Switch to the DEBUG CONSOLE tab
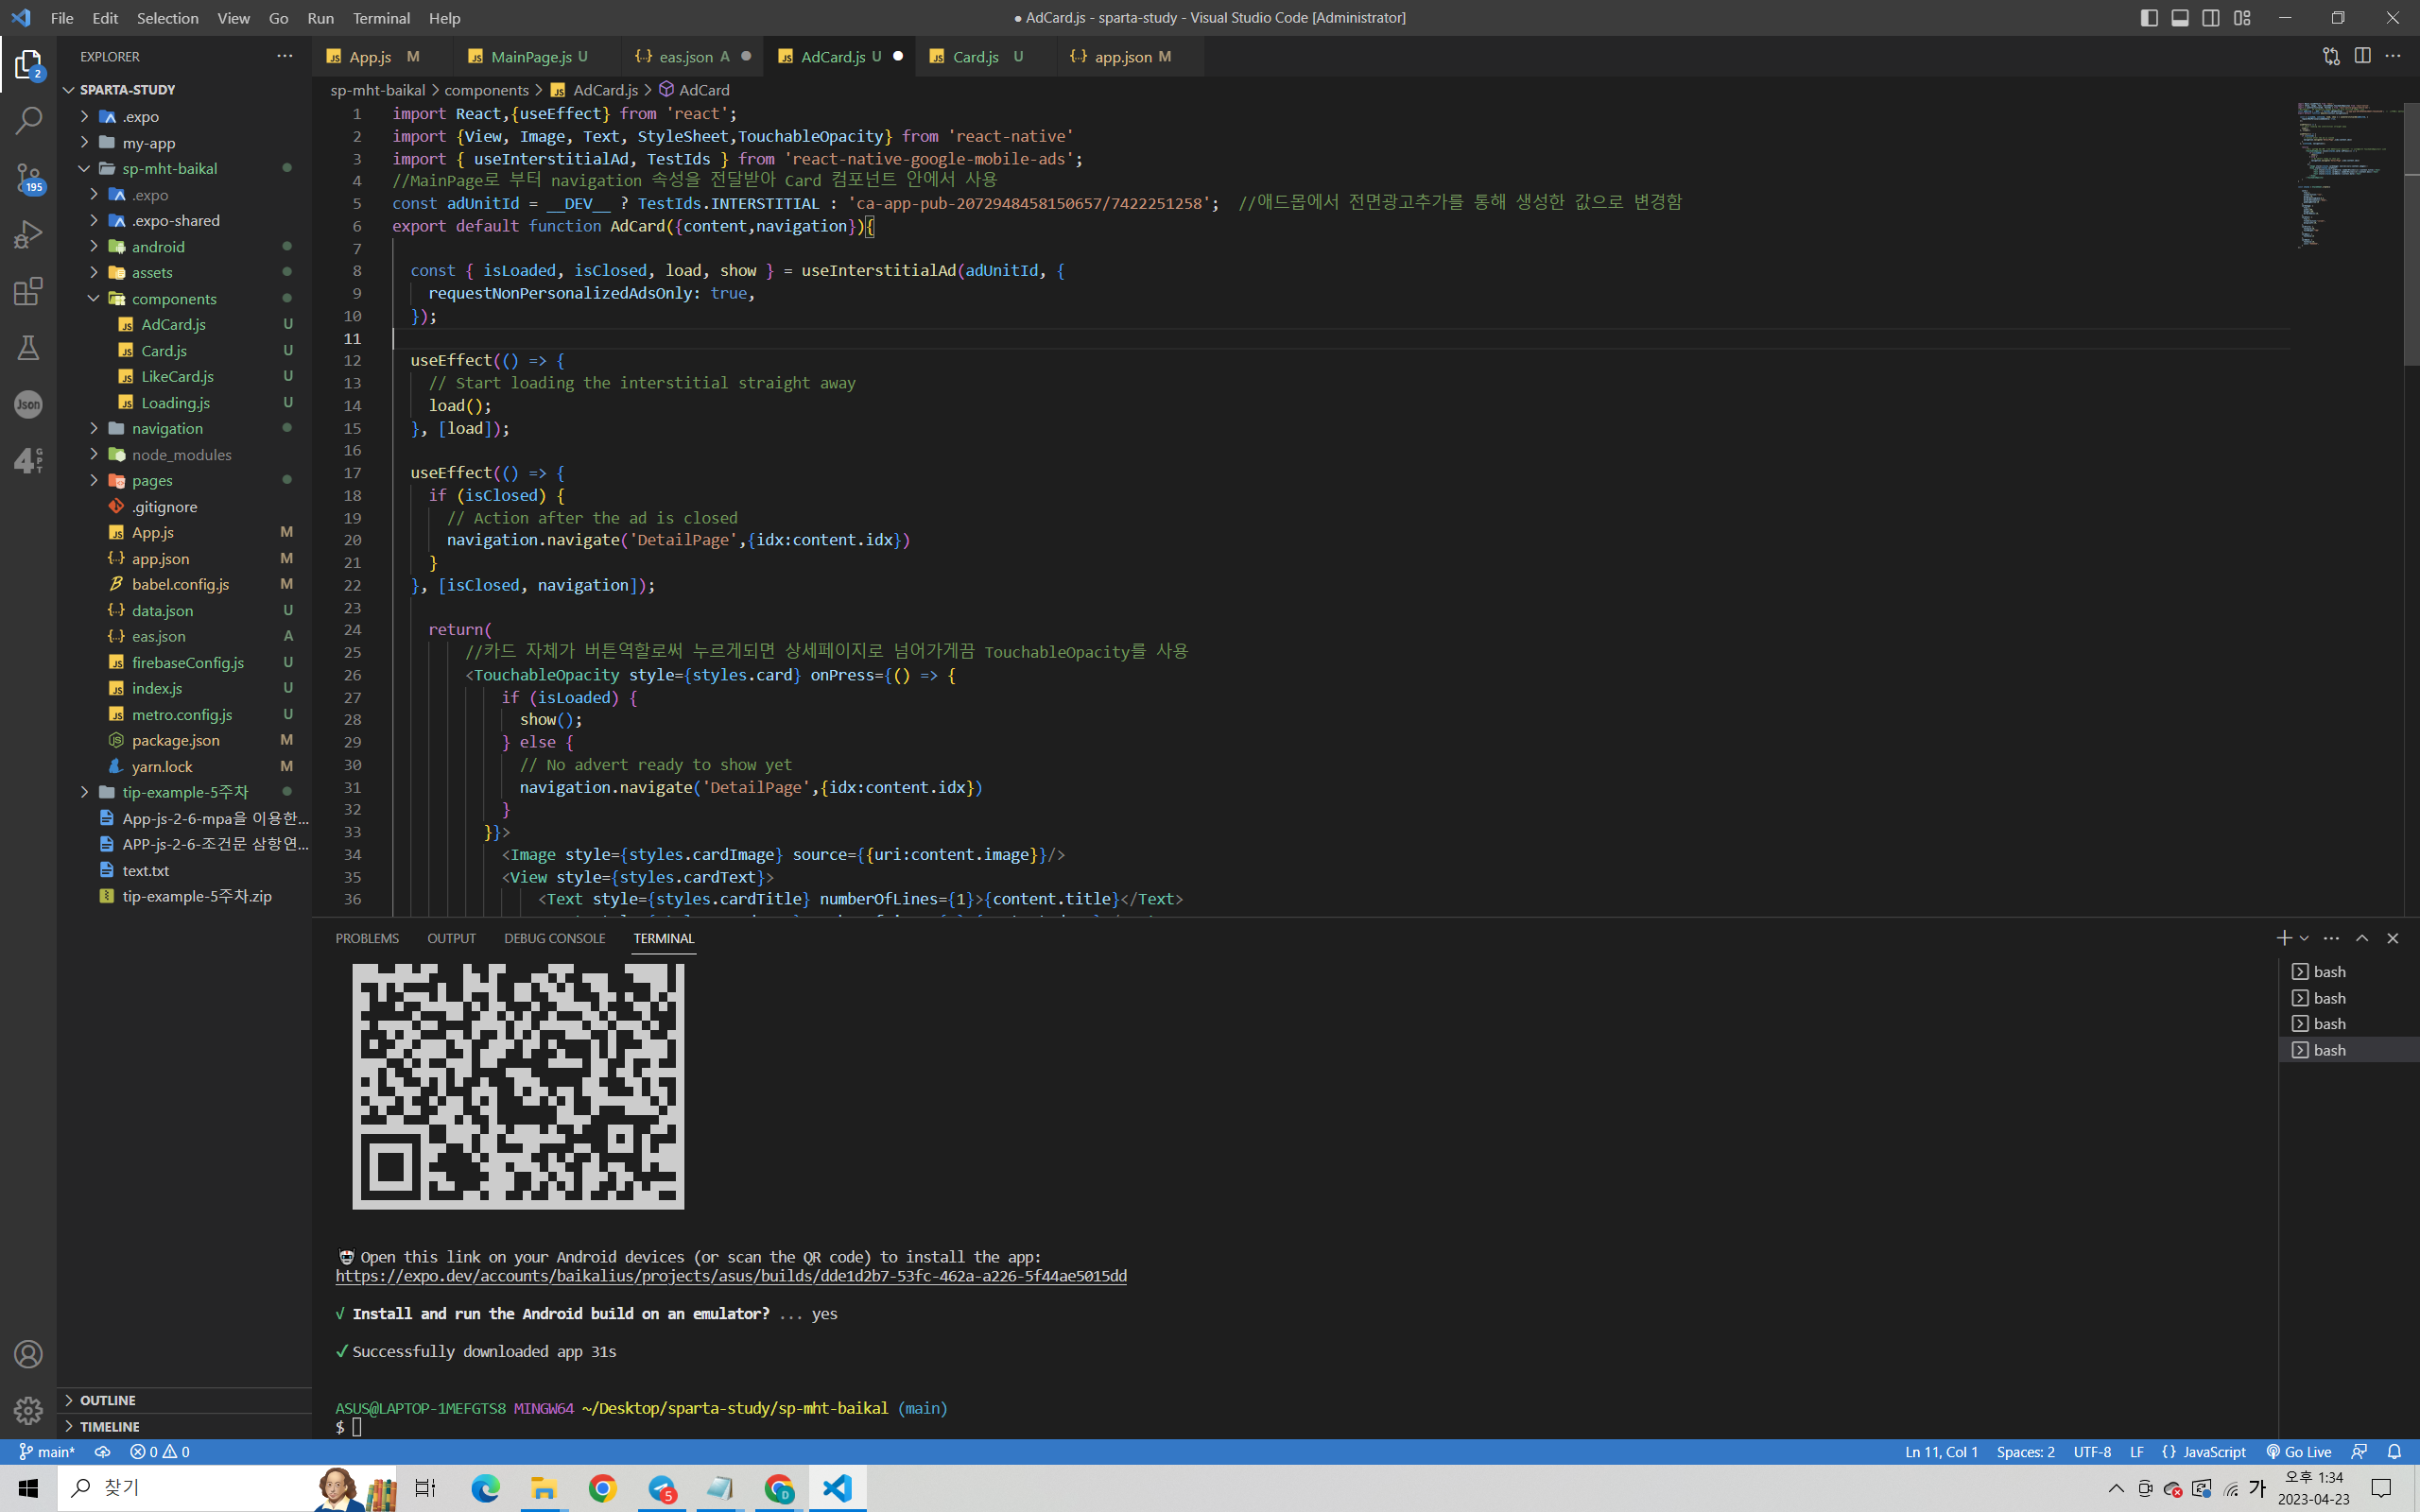The image size is (2420, 1512). click(554, 938)
